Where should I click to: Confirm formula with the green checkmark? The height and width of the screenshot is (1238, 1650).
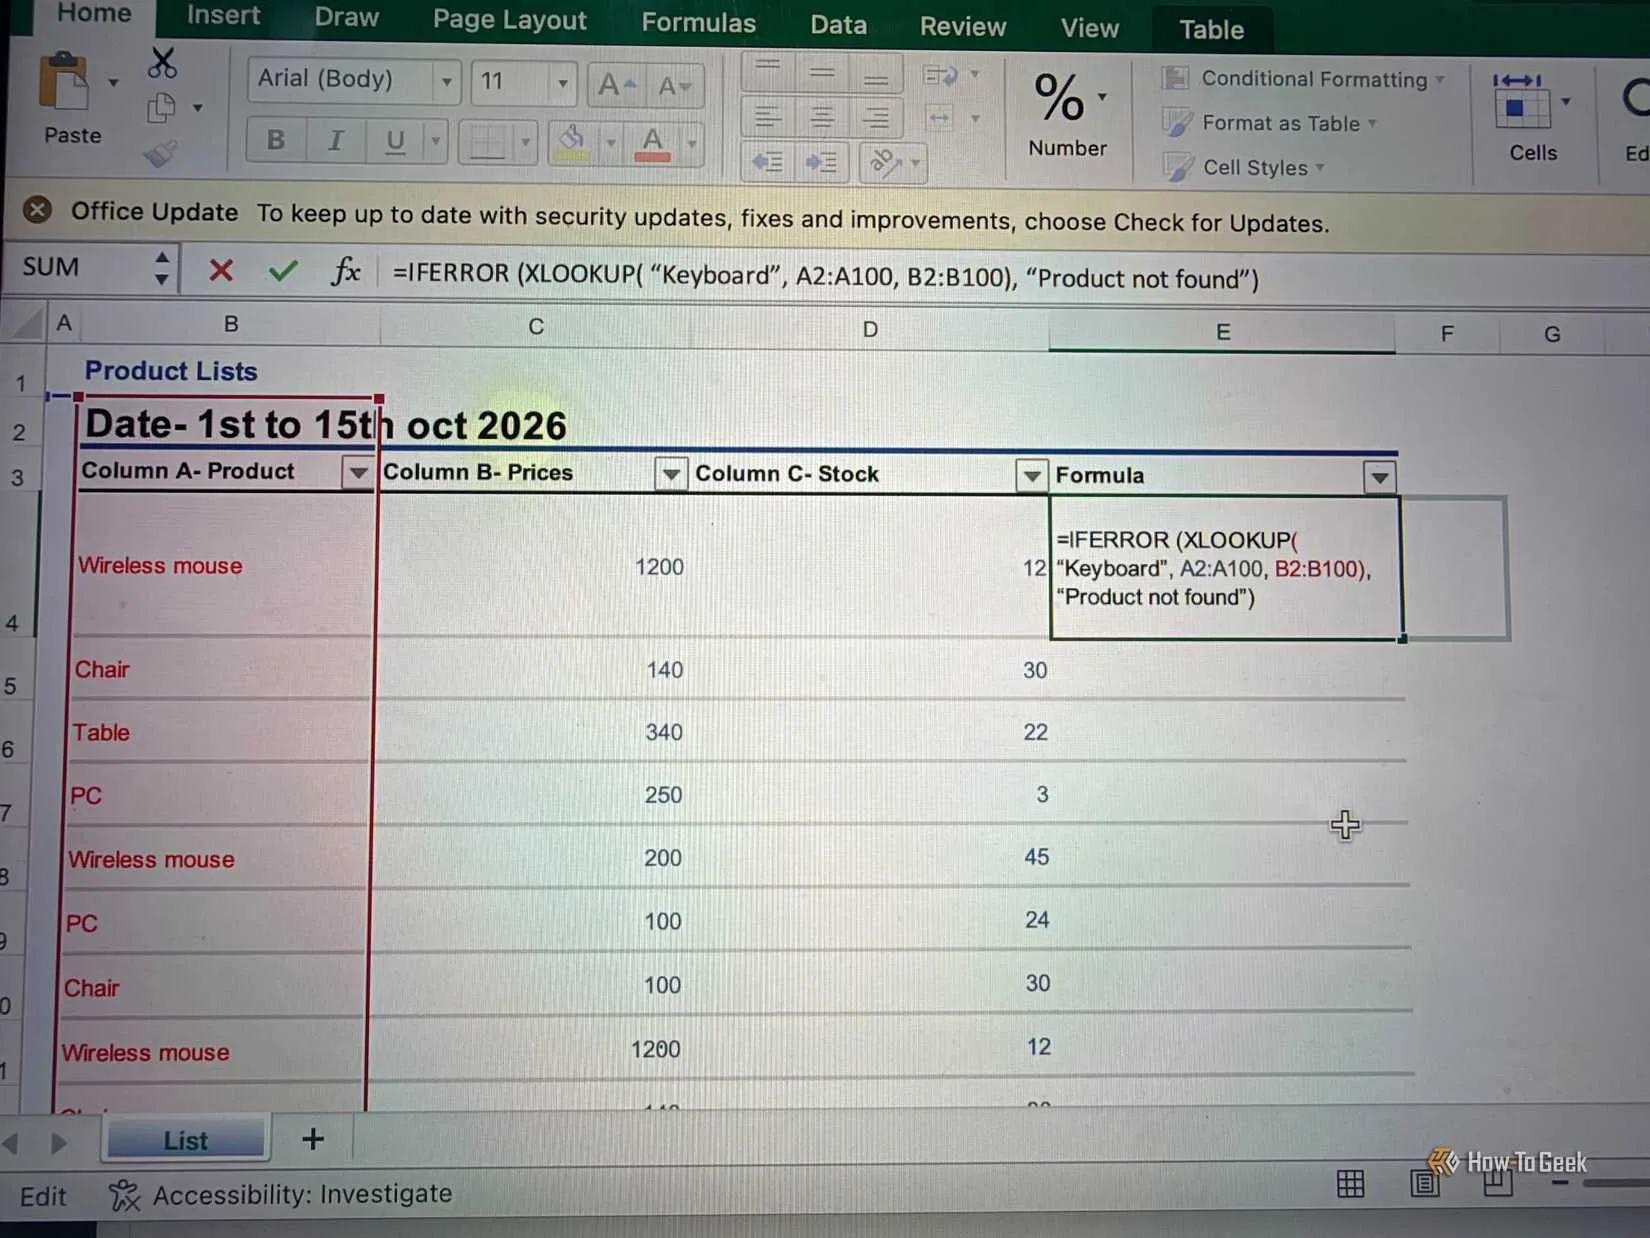coord(283,270)
